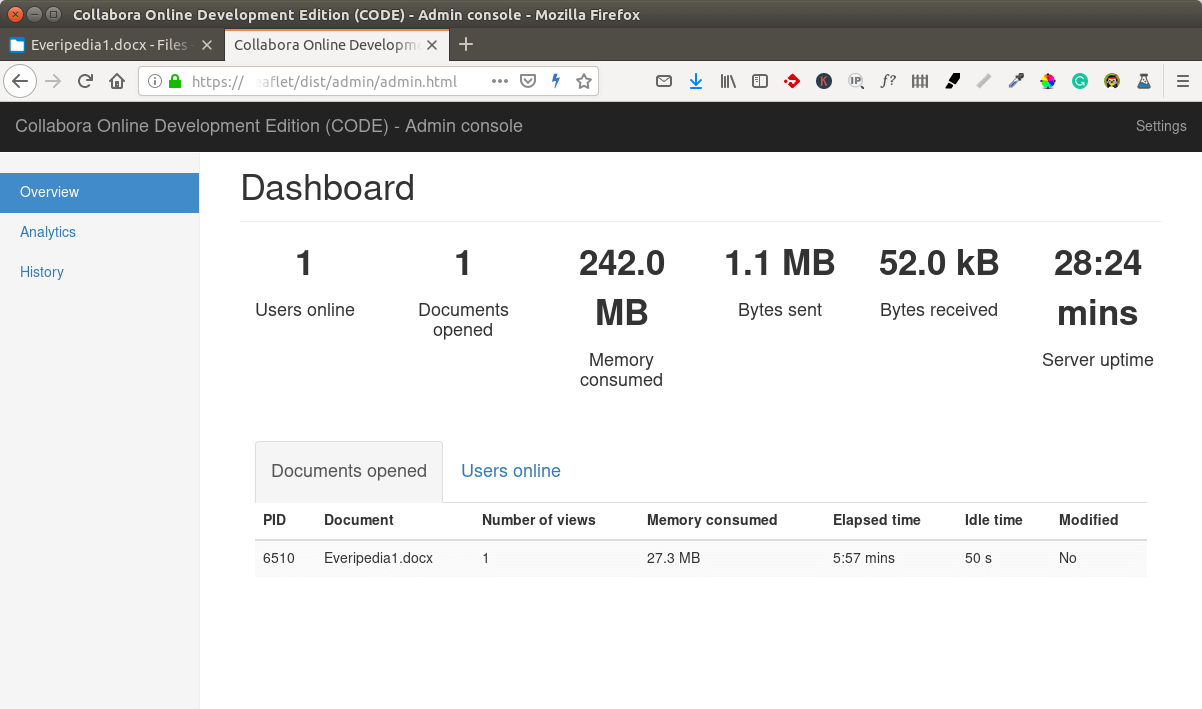Open the Firefox downloads panel
This screenshot has width=1202, height=709.
coord(696,82)
